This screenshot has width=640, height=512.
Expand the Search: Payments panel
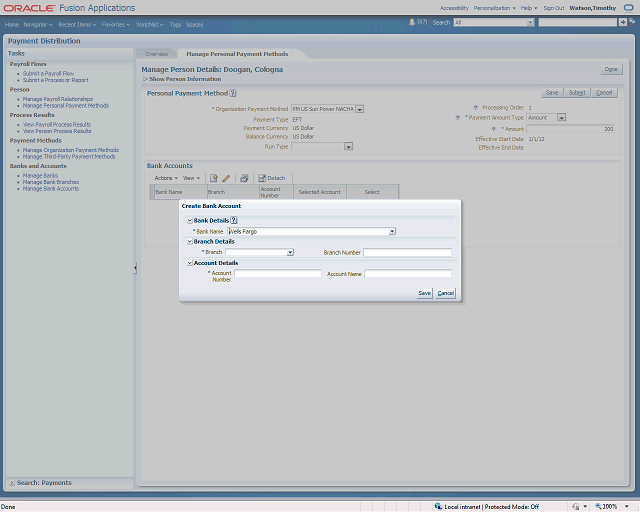tap(12, 483)
